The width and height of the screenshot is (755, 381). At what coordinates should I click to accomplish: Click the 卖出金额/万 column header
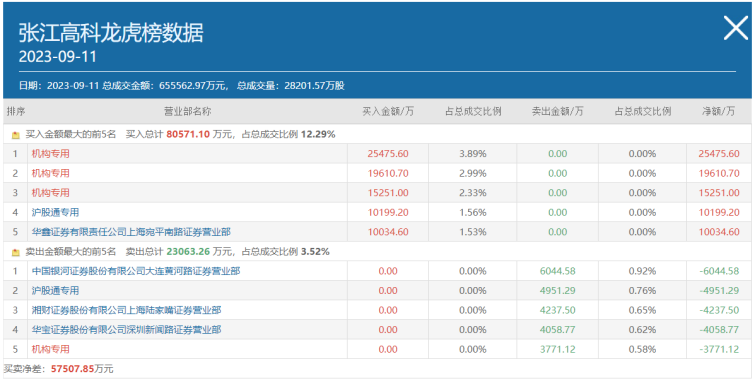(x=558, y=112)
